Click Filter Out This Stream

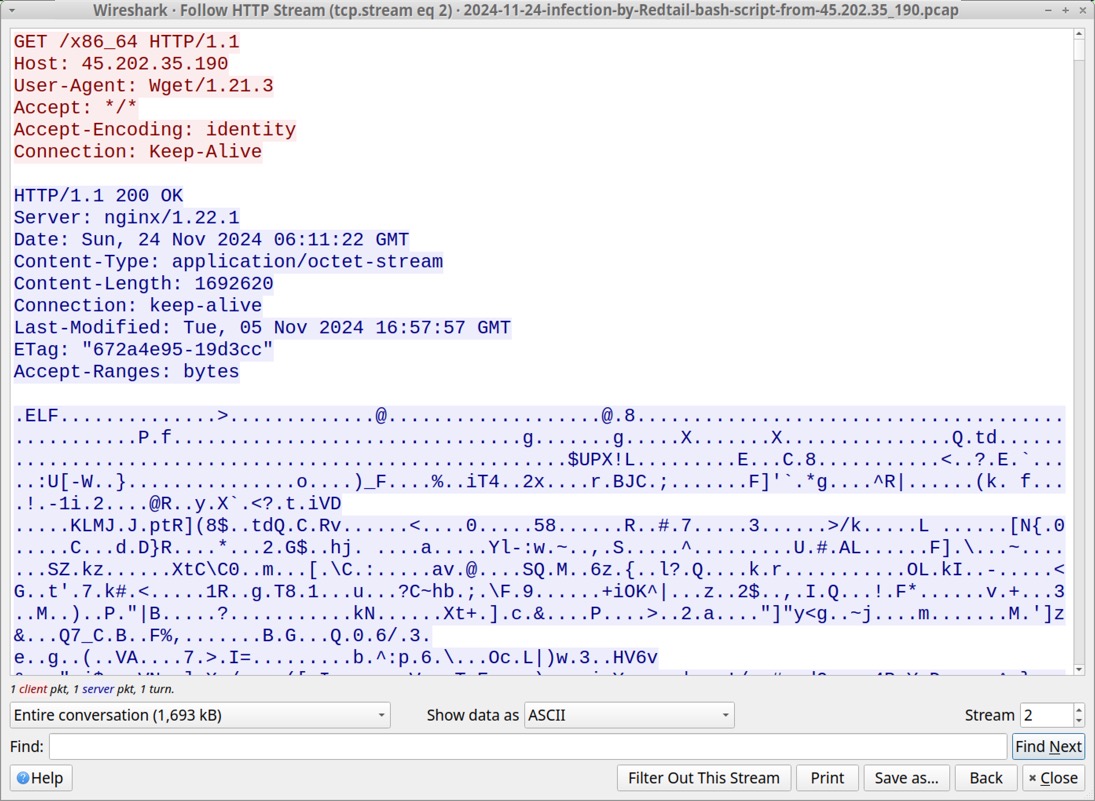pos(703,778)
